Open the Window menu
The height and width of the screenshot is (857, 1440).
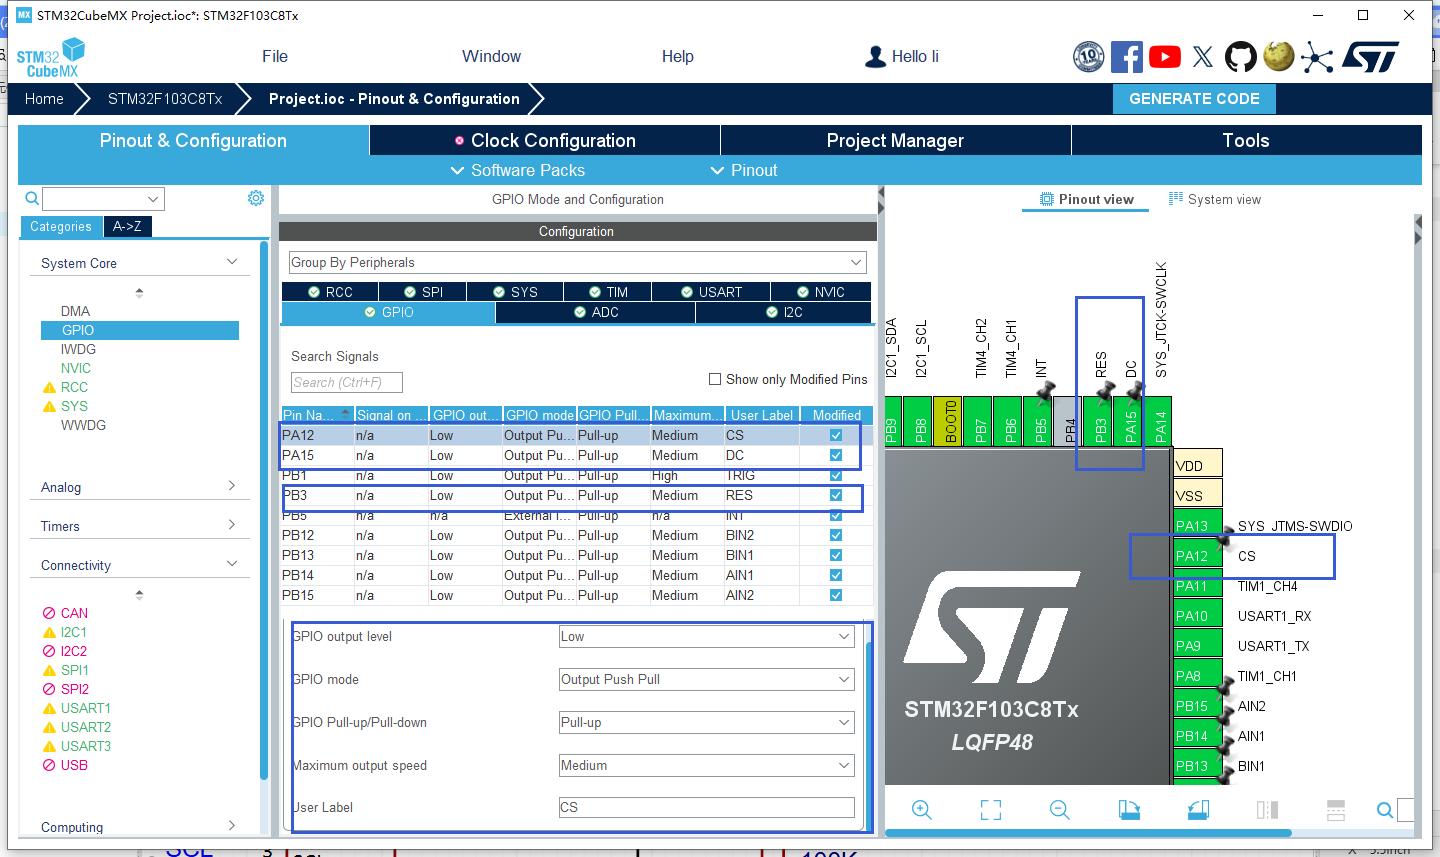[x=491, y=57]
